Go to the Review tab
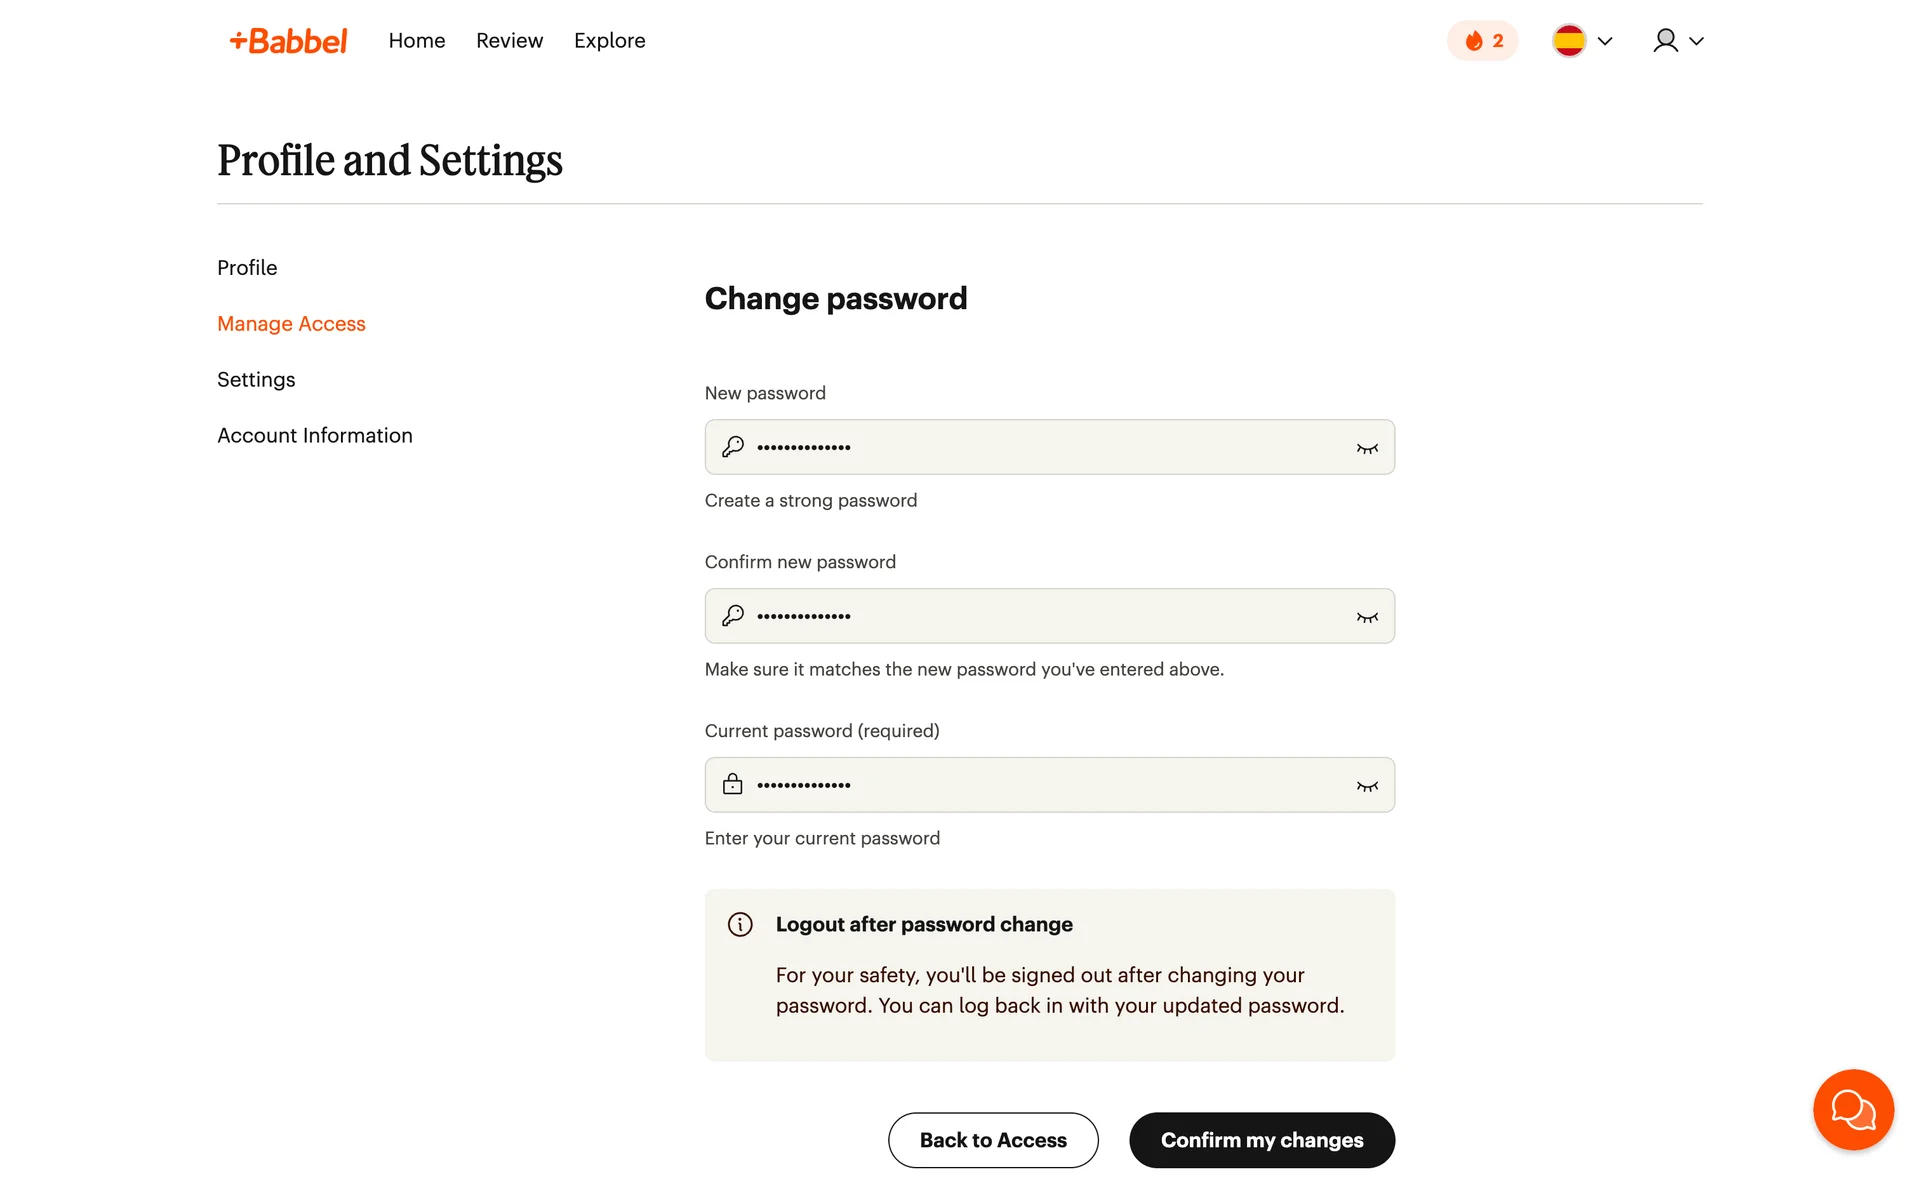 pyautogui.click(x=509, y=41)
